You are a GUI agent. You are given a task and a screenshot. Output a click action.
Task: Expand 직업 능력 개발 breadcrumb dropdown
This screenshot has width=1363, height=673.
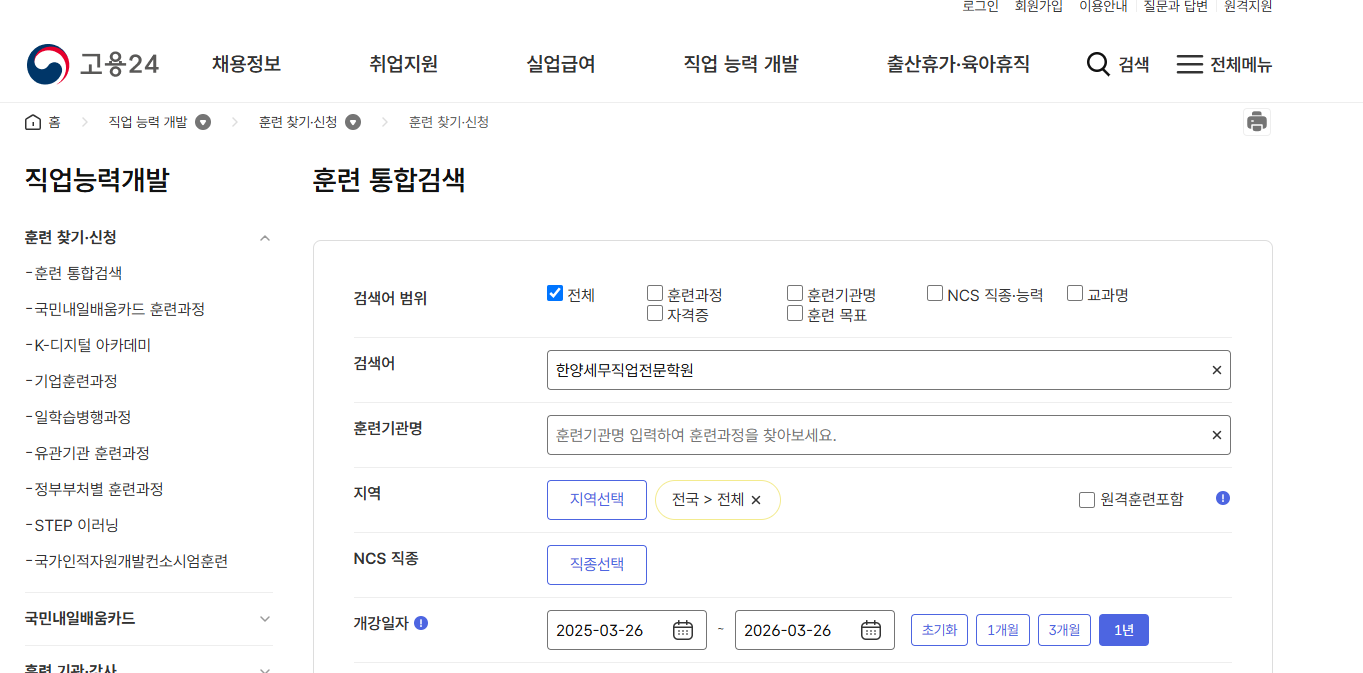203,122
